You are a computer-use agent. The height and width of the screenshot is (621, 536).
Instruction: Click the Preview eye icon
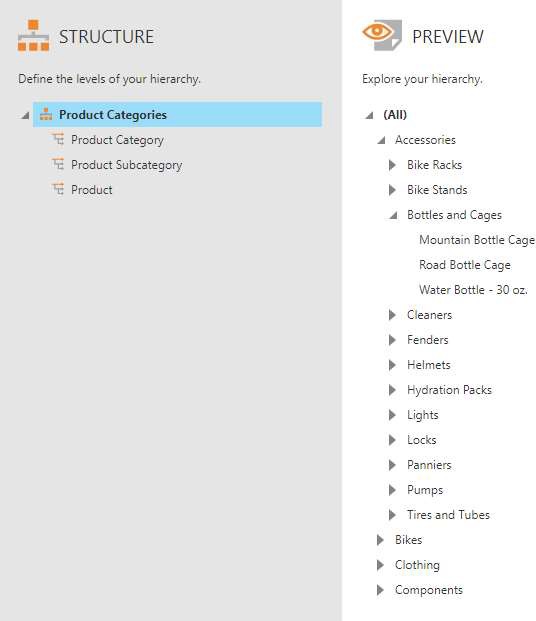pos(382,35)
